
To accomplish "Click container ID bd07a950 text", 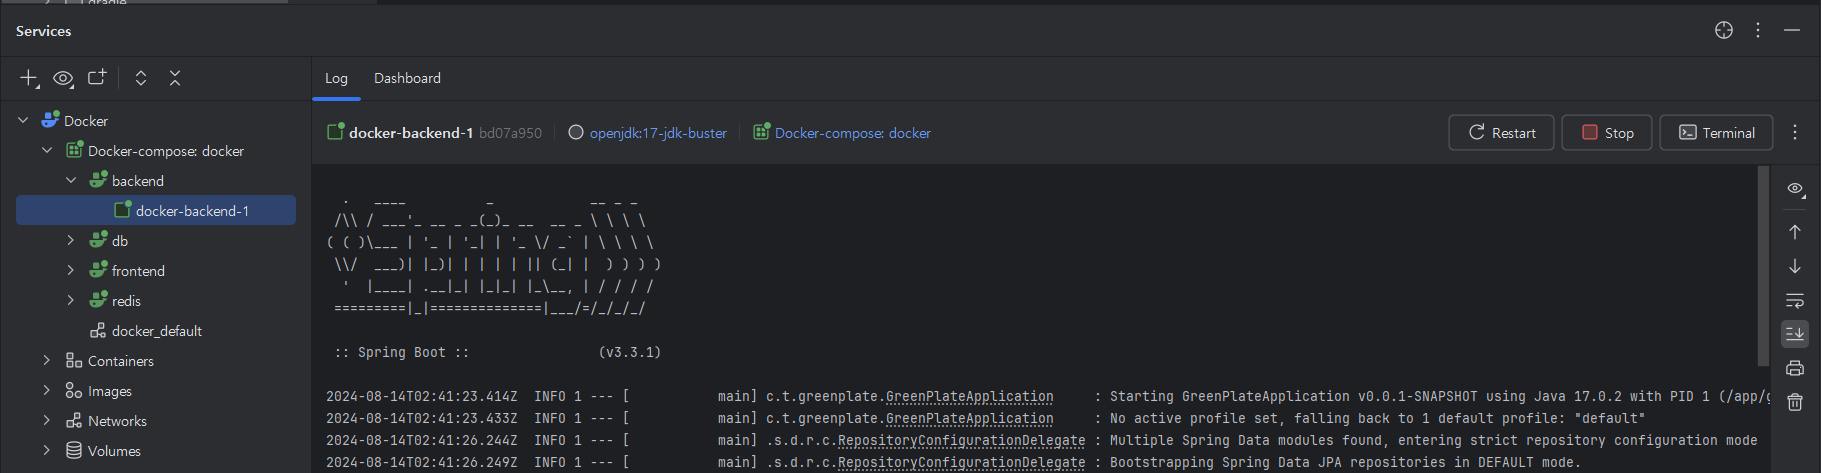I will point(510,133).
